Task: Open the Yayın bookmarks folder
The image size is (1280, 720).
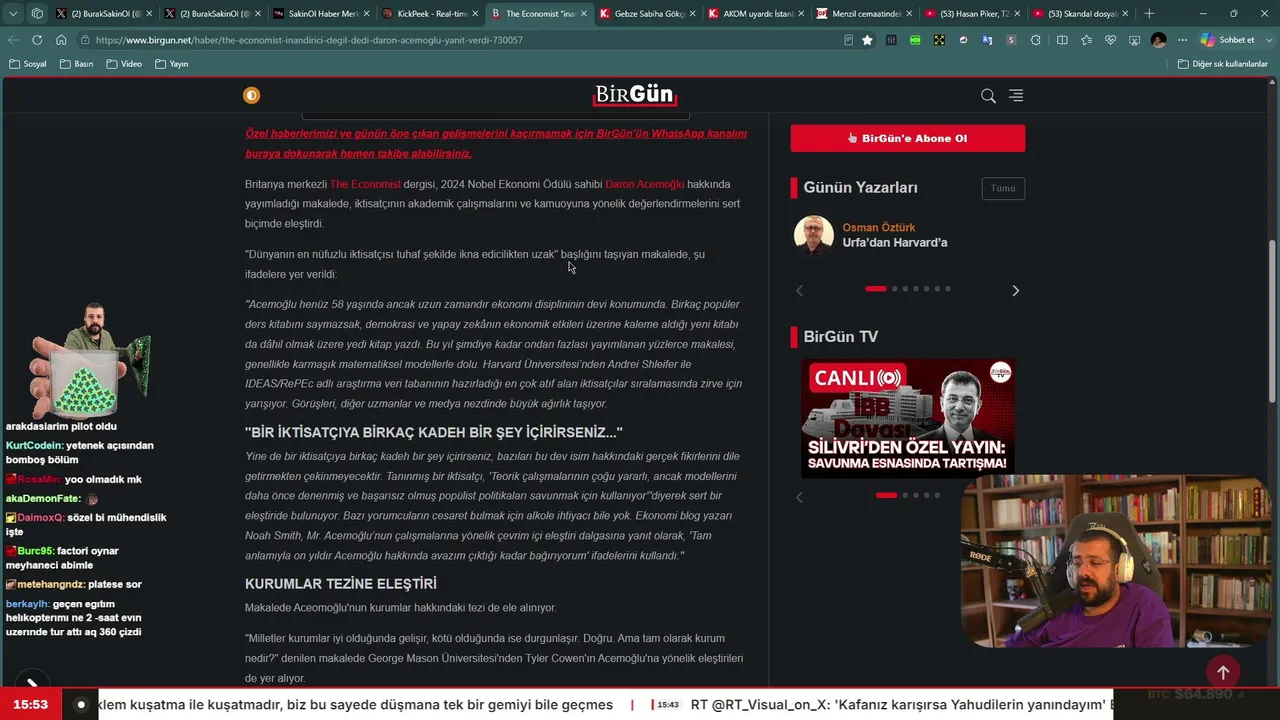Action: click(172, 64)
